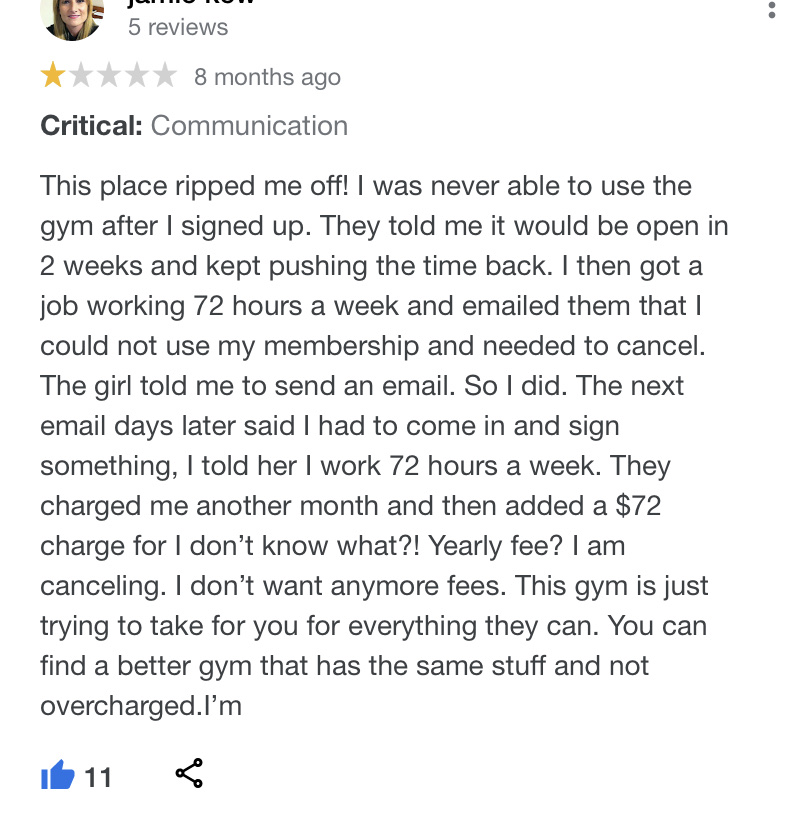Click the "Communication" tag text
This screenshot has width=808, height=831.
[x=249, y=126]
